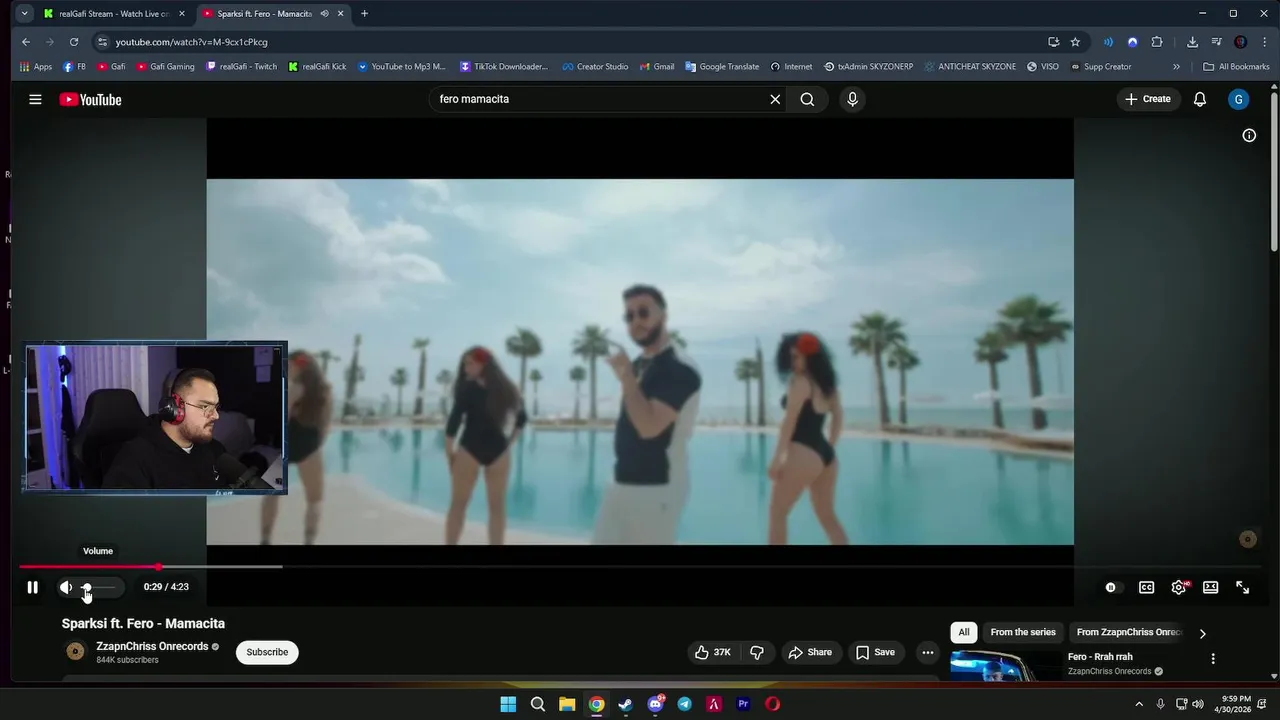Pause the video

pyautogui.click(x=32, y=587)
